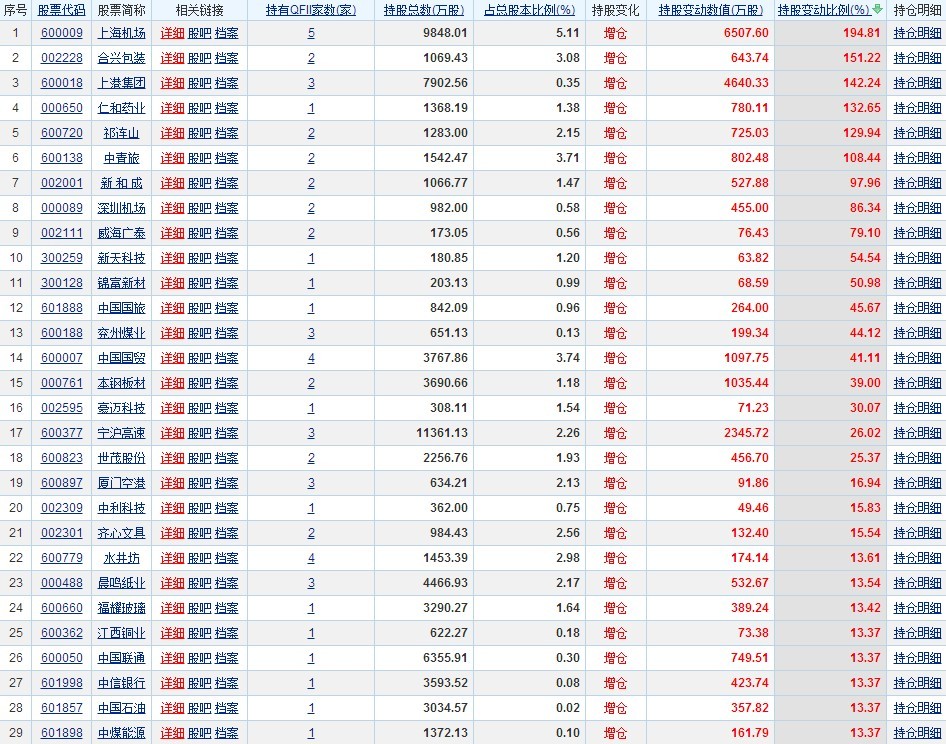Sort the table by 股票代码 header
Image resolution: width=946 pixels, height=744 pixels.
coord(62,10)
